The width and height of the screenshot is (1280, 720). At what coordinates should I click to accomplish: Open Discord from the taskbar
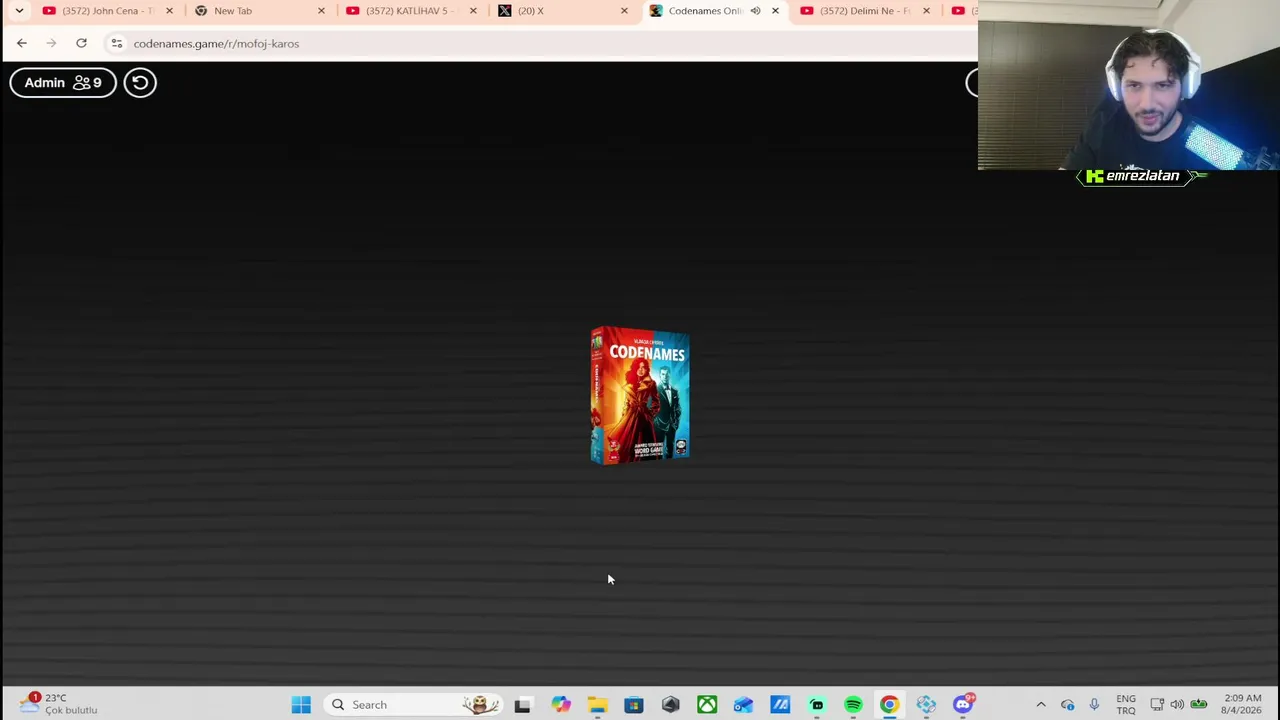(x=963, y=705)
